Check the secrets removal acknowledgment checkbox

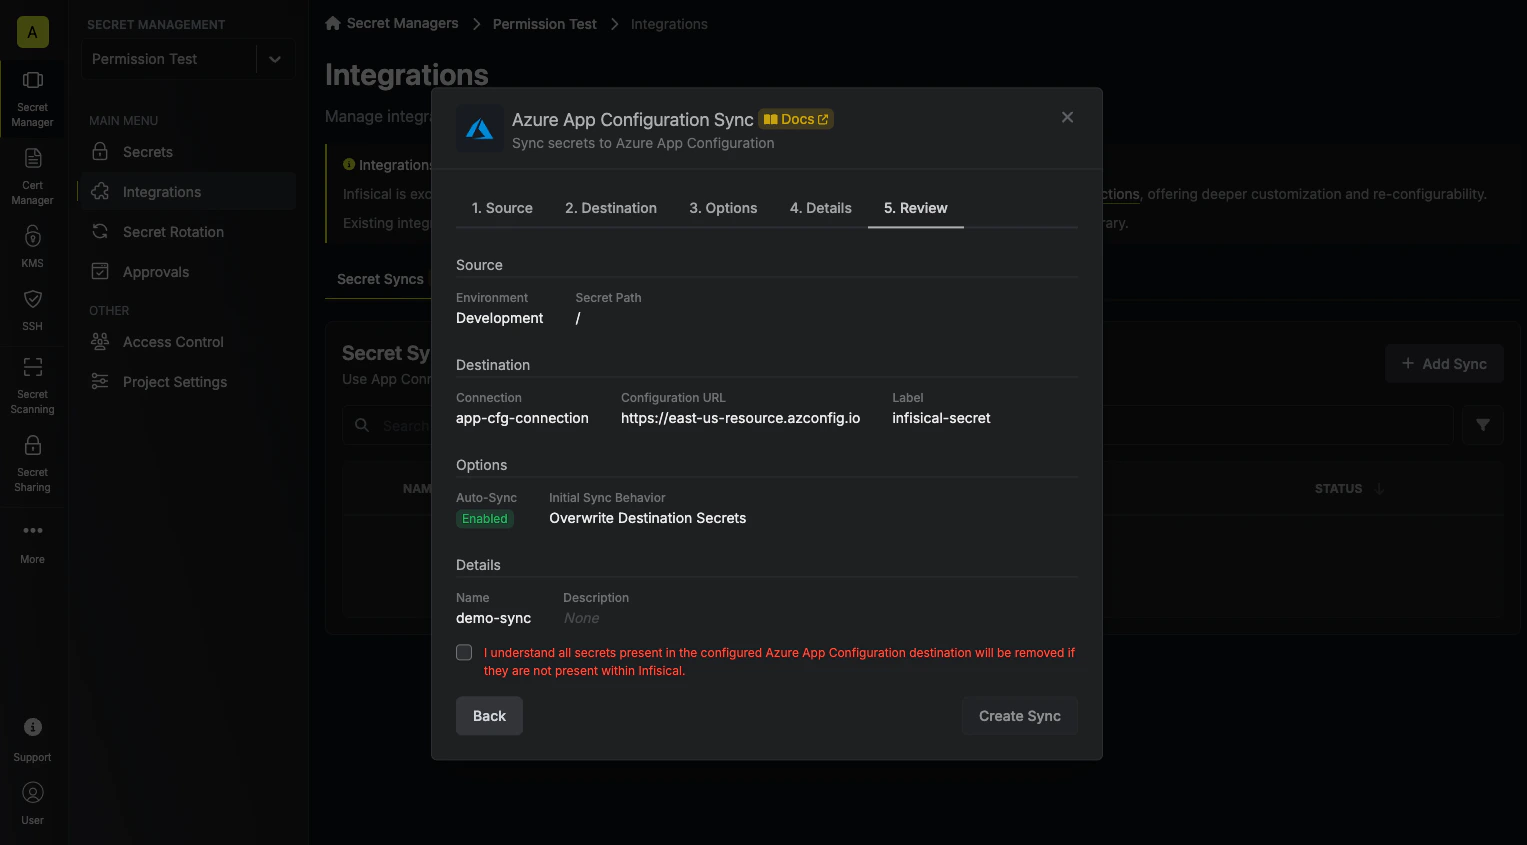(x=464, y=652)
